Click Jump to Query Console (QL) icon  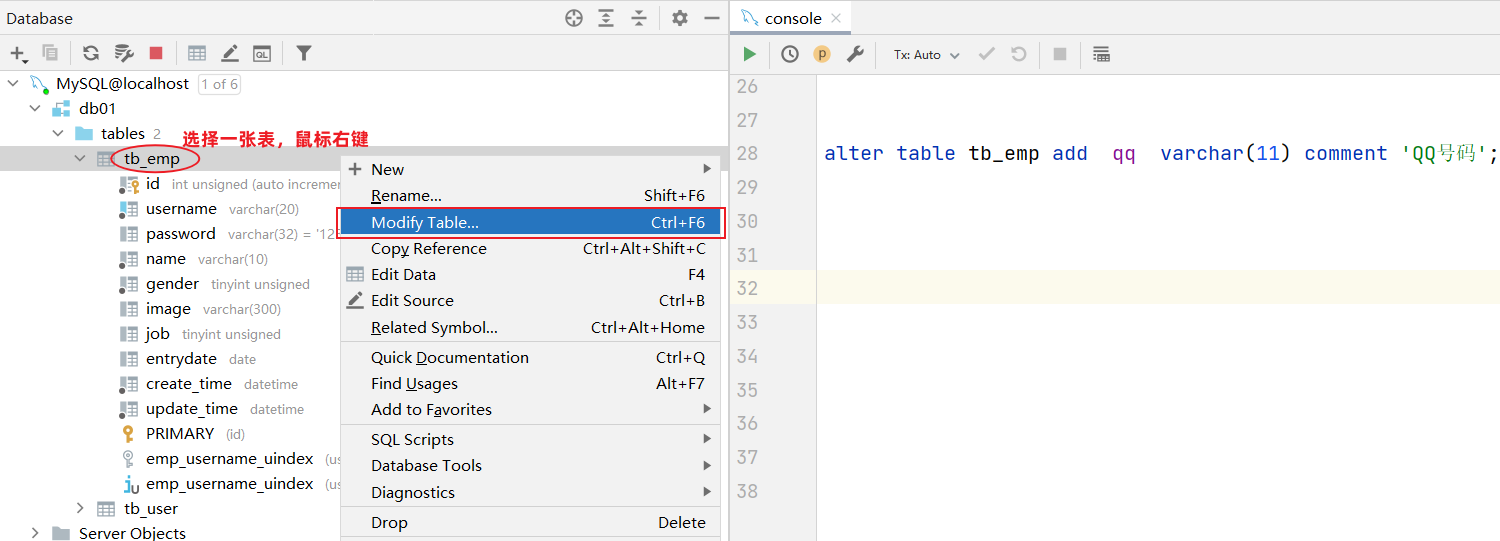click(x=262, y=53)
